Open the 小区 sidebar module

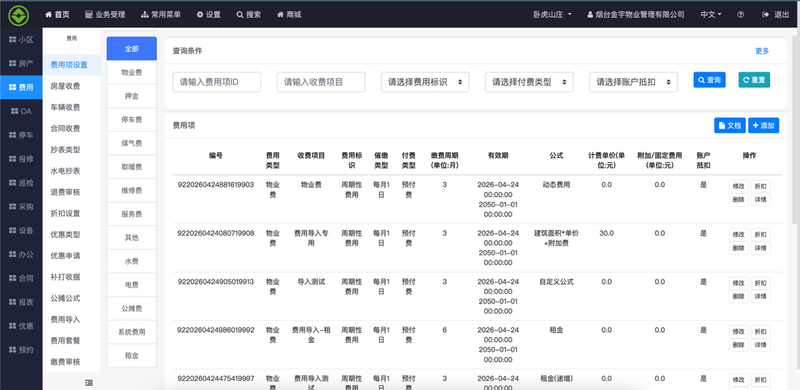pyautogui.click(x=21, y=39)
